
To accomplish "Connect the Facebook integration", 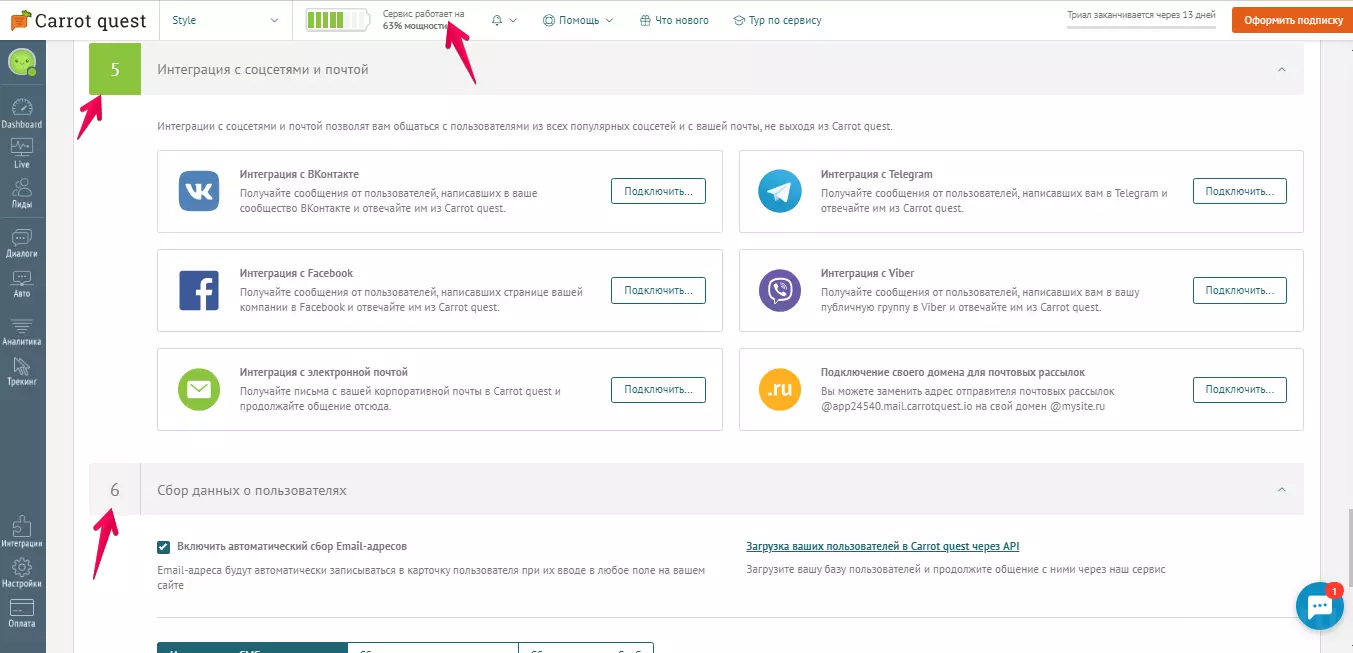I will pos(658,290).
